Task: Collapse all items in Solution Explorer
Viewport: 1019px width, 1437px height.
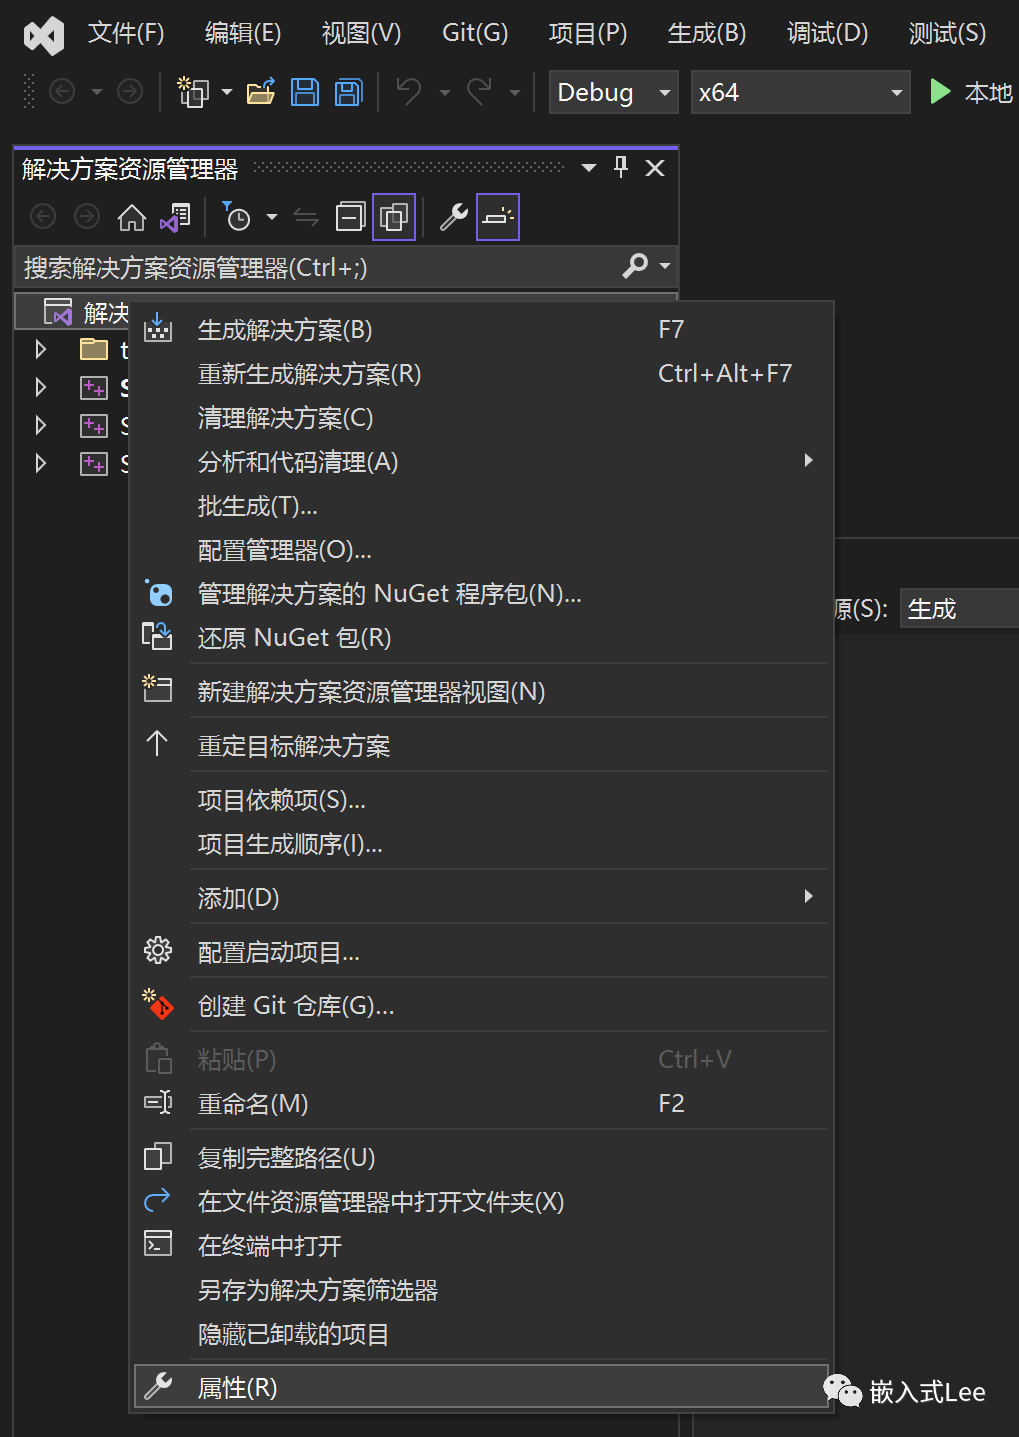Action: pyautogui.click(x=350, y=216)
